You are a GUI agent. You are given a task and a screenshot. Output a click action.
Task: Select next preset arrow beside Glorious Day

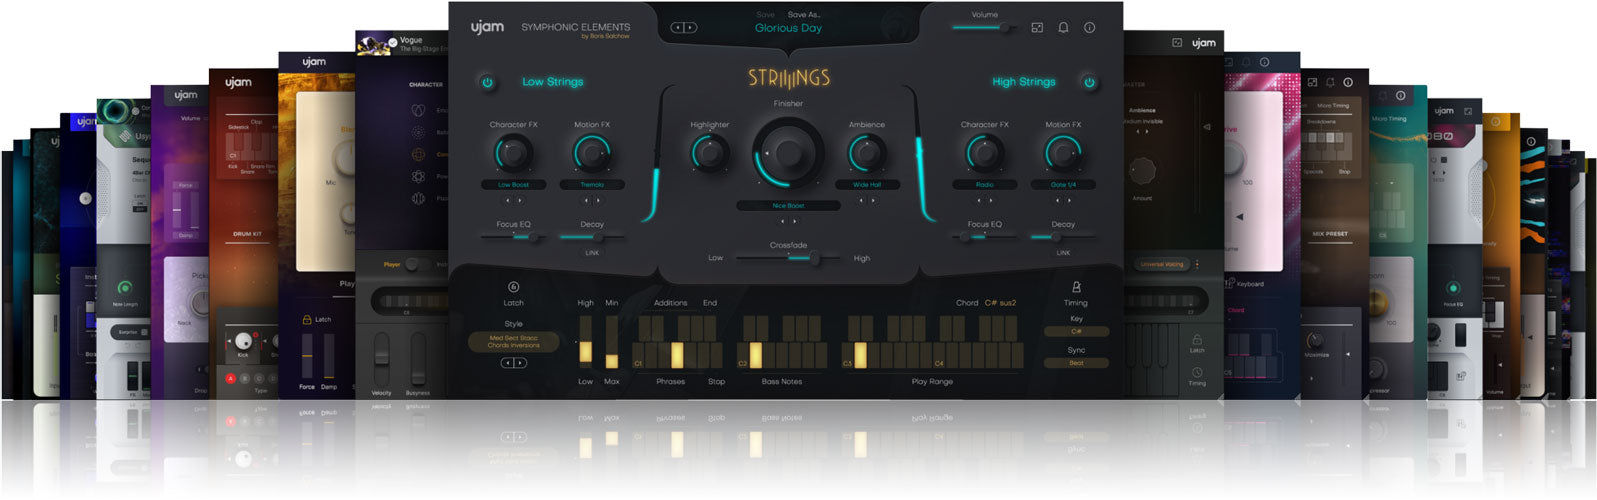(691, 28)
